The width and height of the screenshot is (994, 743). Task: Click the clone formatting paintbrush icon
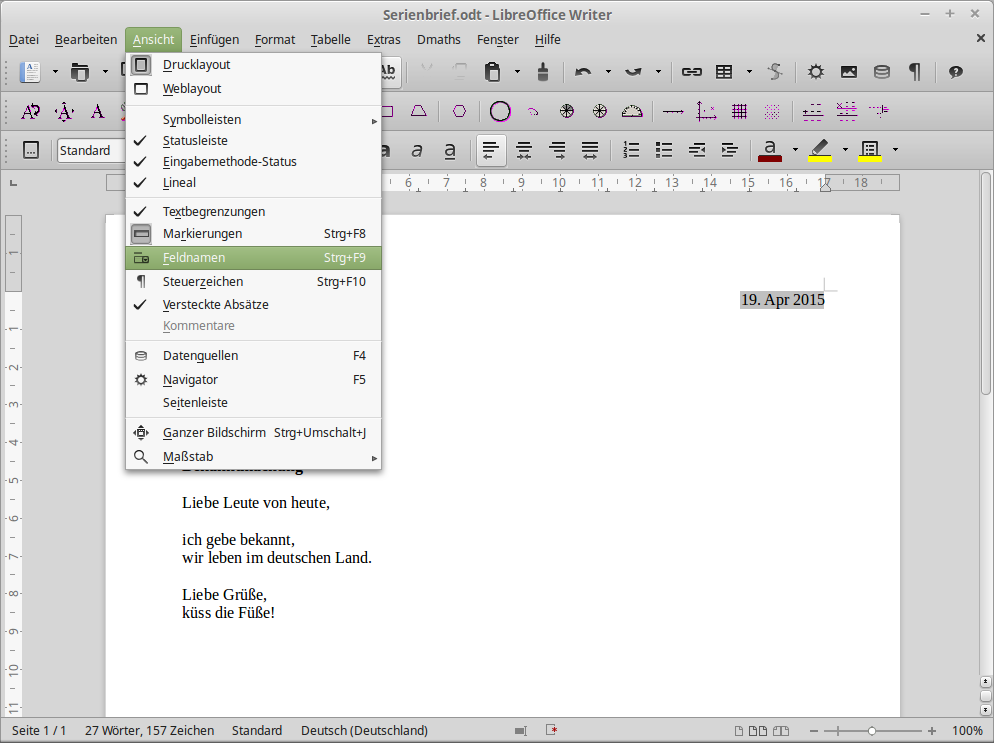coord(543,72)
